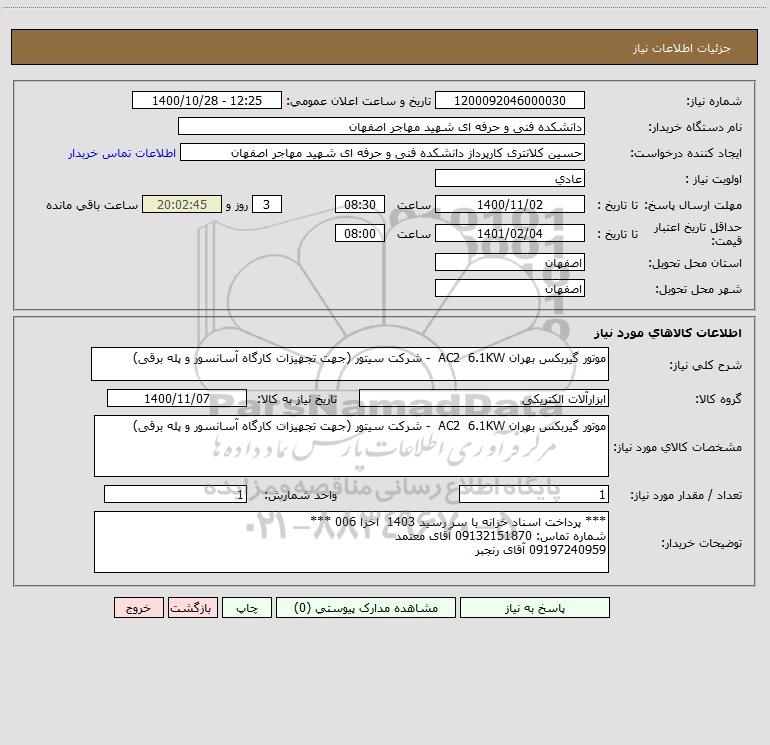Image resolution: width=770 pixels, height=745 pixels.
Task: Click the goods specifications text area
Action: pyautogui.click(x=351, y=446)
